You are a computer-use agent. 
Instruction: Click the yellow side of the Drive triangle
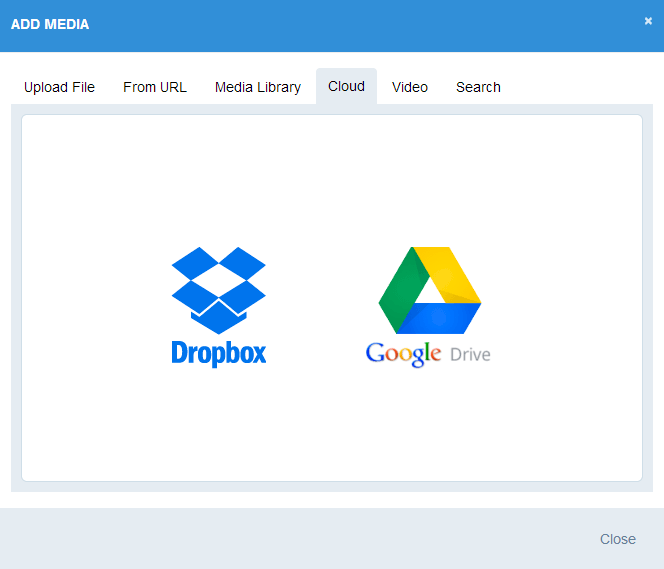tap(450, 273)
